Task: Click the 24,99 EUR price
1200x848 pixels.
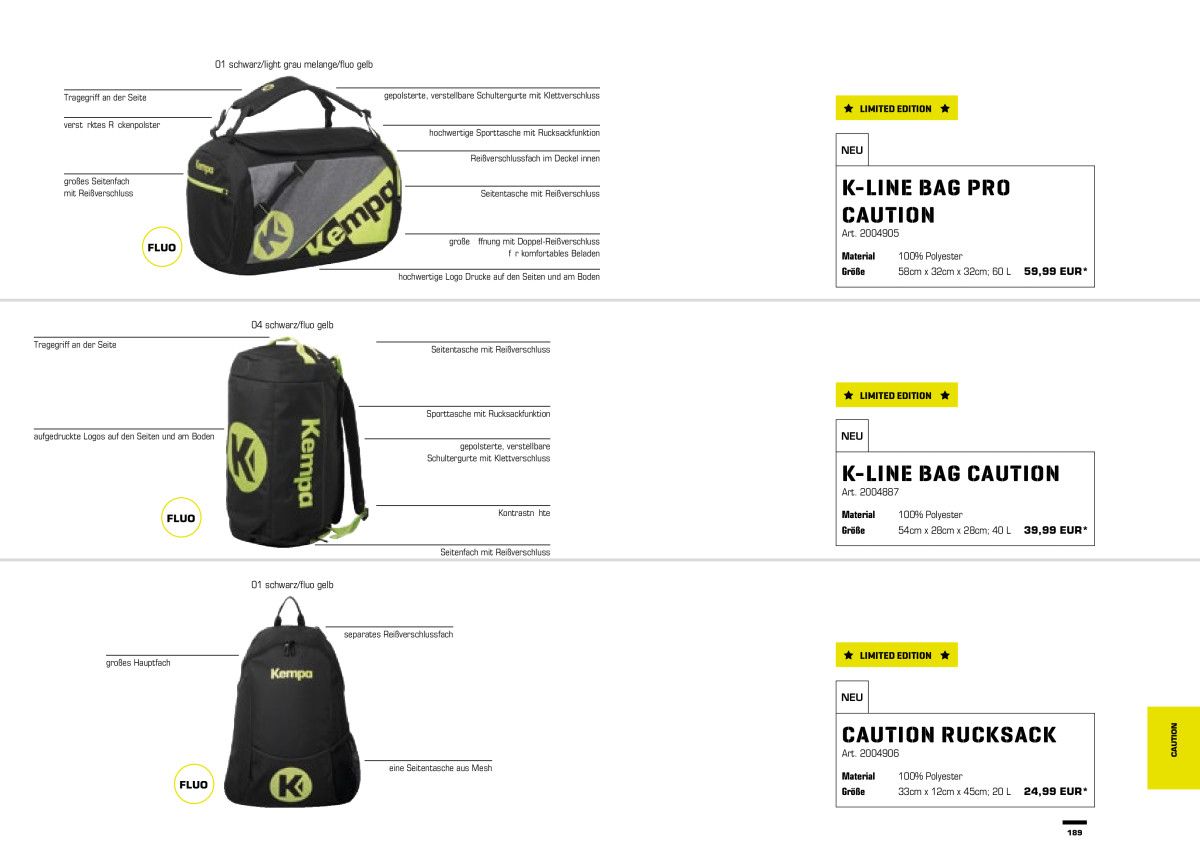Action: click(x=1056, y=791)
